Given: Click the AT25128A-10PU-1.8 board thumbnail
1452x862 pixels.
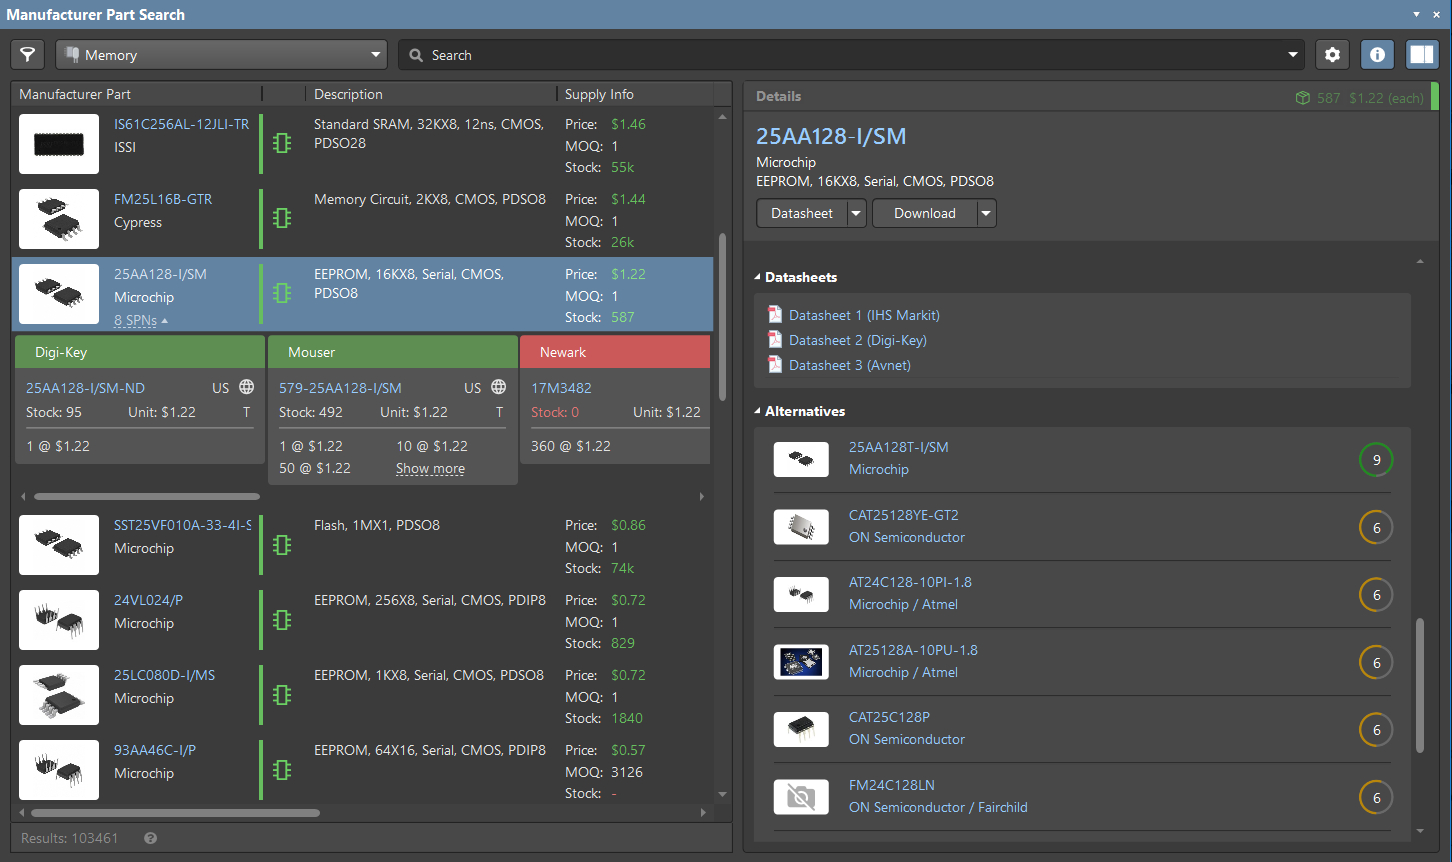Looking at the screenshot, I should tap(801, 662).
